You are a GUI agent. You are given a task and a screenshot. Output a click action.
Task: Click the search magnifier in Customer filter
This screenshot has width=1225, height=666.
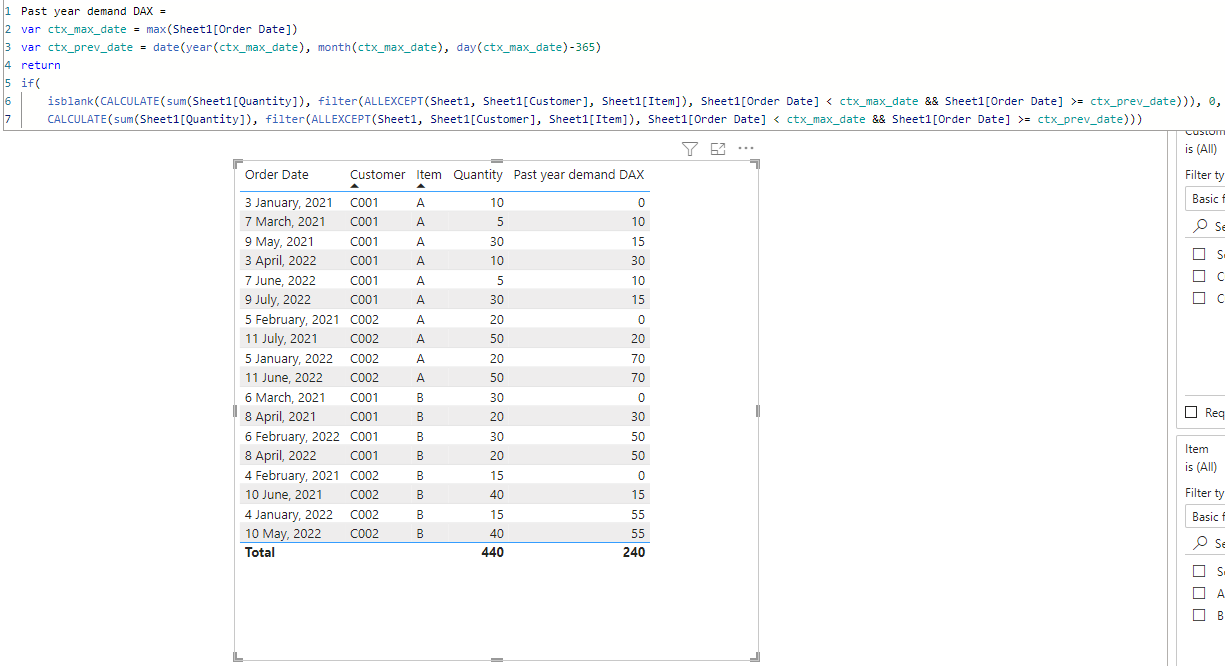1201,226
